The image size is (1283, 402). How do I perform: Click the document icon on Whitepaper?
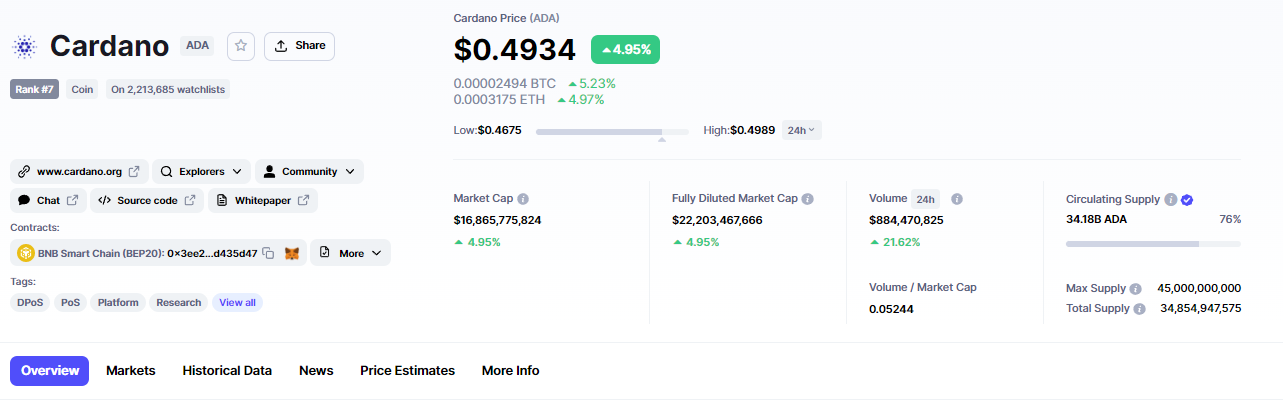pos(223,201)
